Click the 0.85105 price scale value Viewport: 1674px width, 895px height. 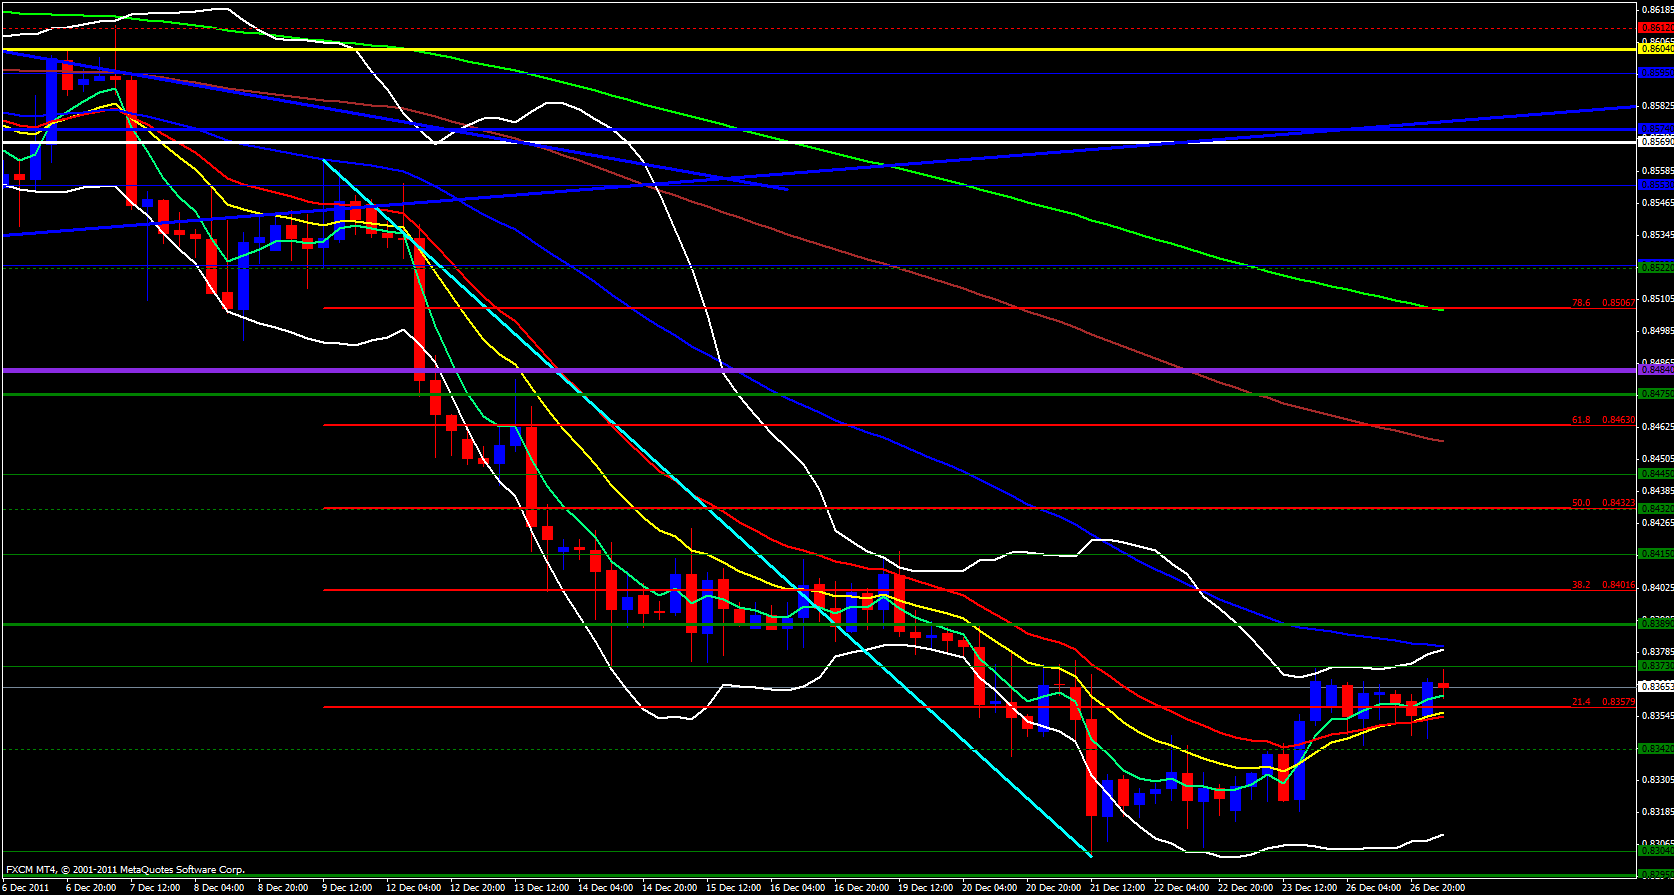pos(1658,298)
